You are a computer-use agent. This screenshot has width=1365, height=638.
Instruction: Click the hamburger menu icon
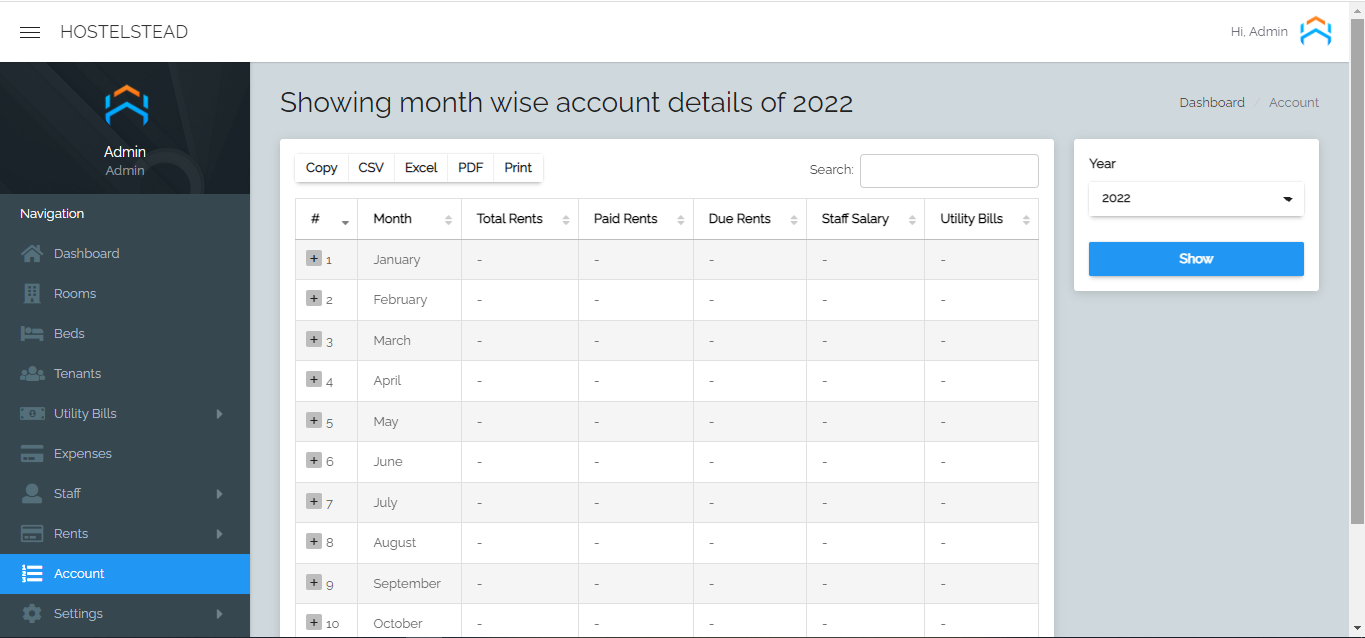[30, 32]
